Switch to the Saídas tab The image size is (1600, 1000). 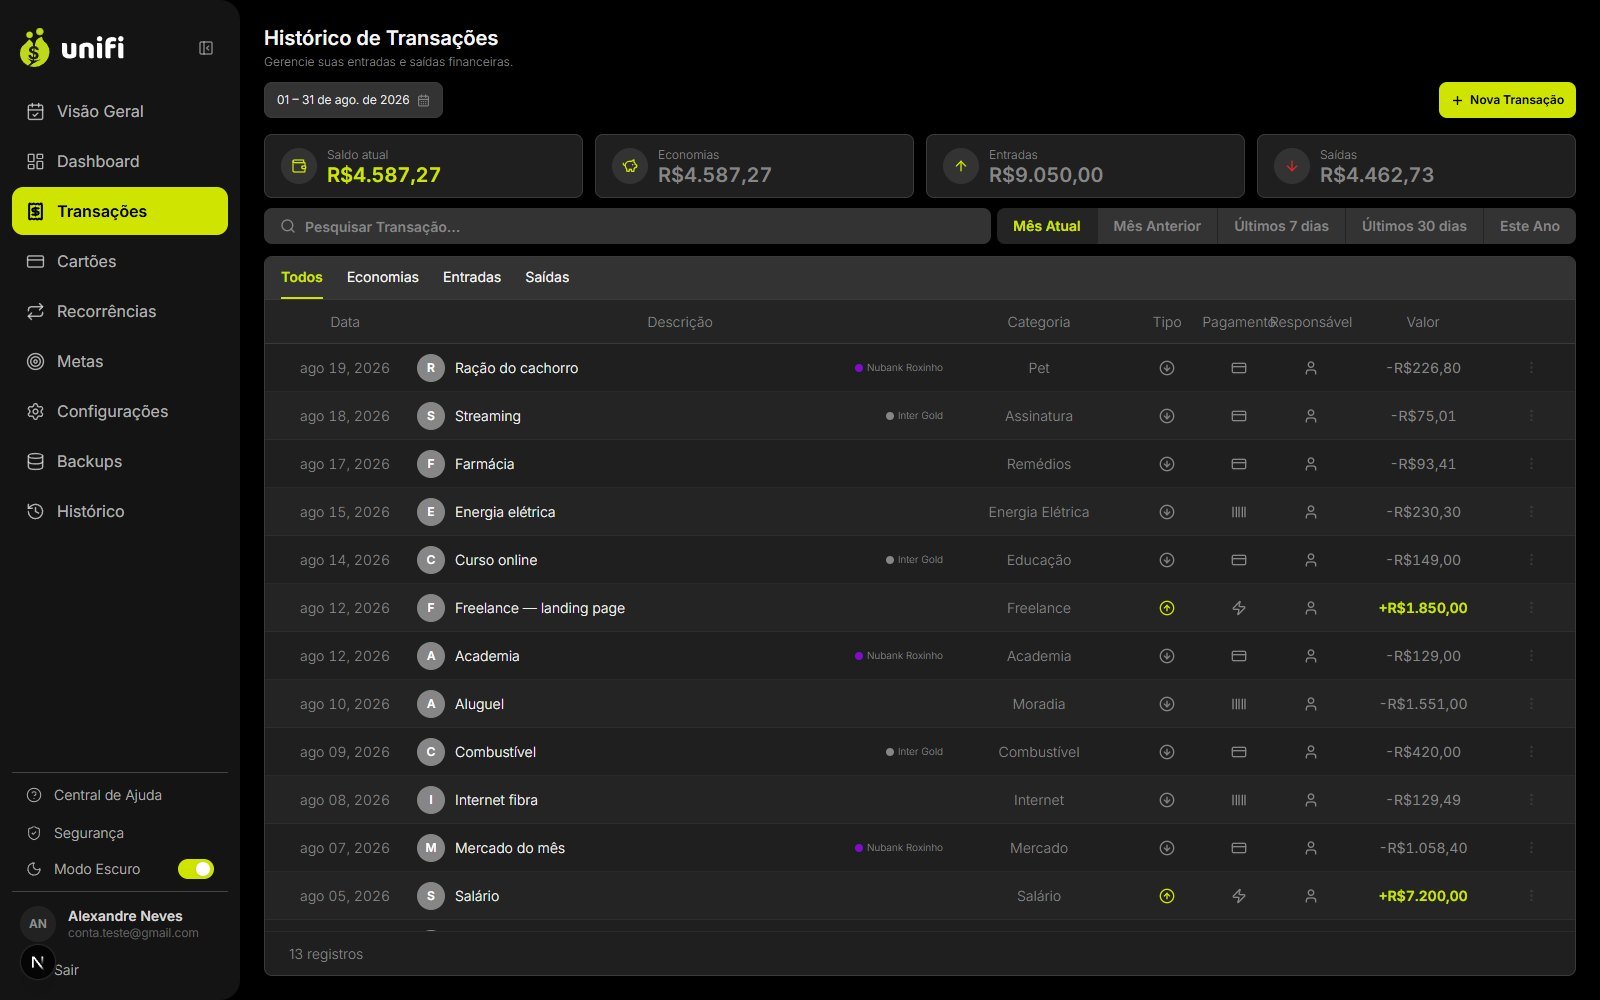click(547, 277)
